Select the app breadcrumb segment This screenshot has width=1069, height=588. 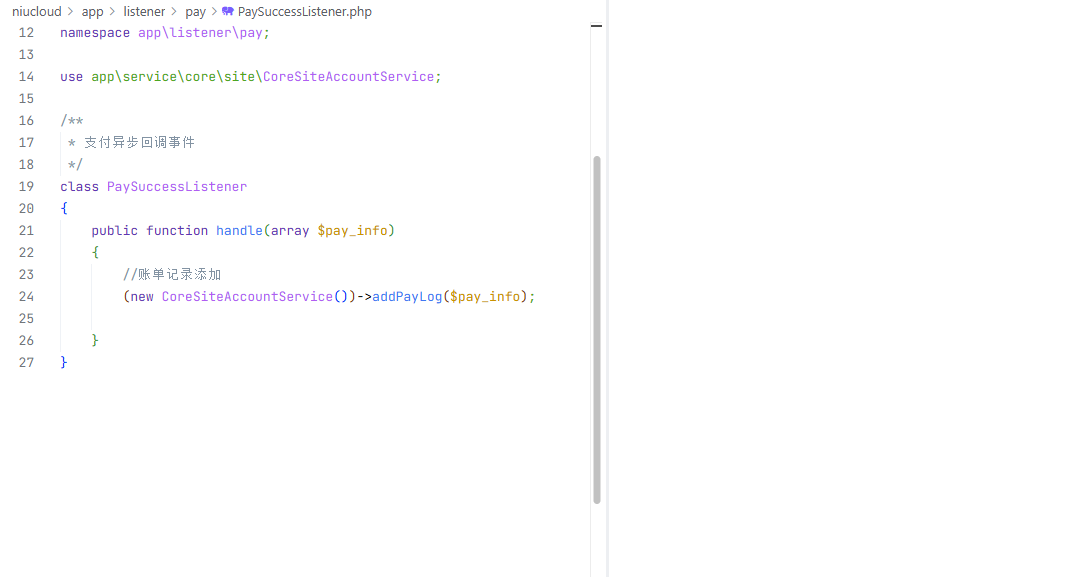(92, 12)
